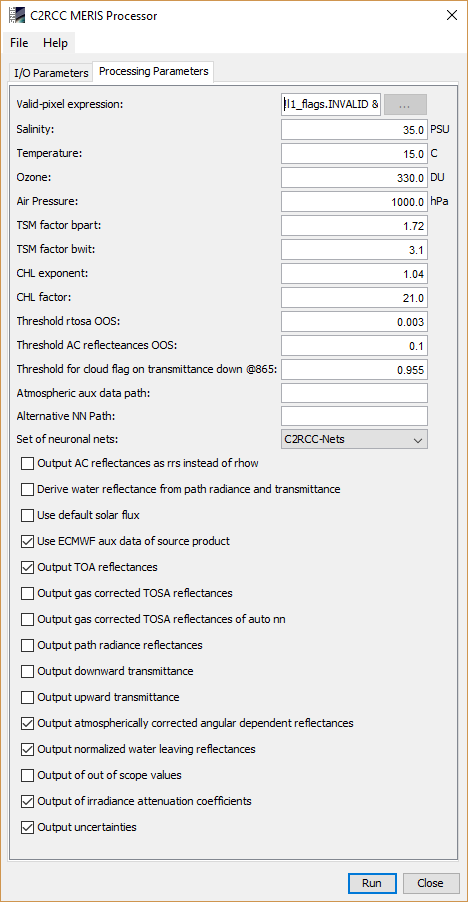Uncheck Use ECMWF aux data of source product
The height and width of the screenshot is (902, 468).
click(28, 541)
